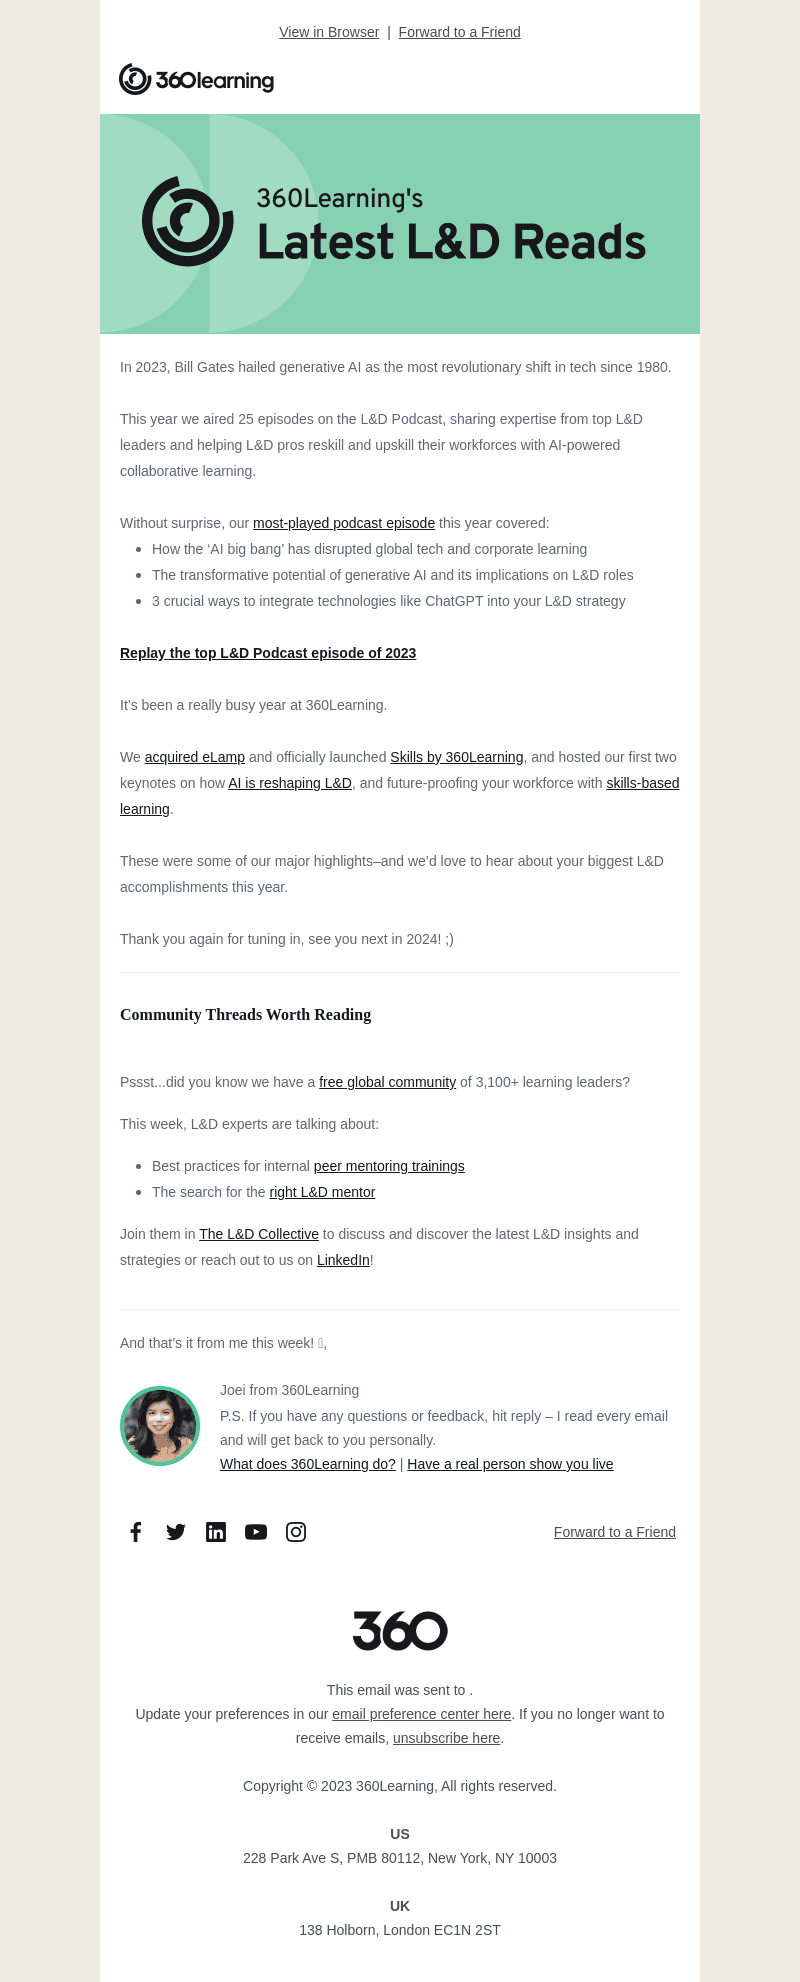Image resolution: width=800 pixels, height=1982 pixels.
Task: Open the peer mentoring trainings link
Action: (x=389, y=1166)
